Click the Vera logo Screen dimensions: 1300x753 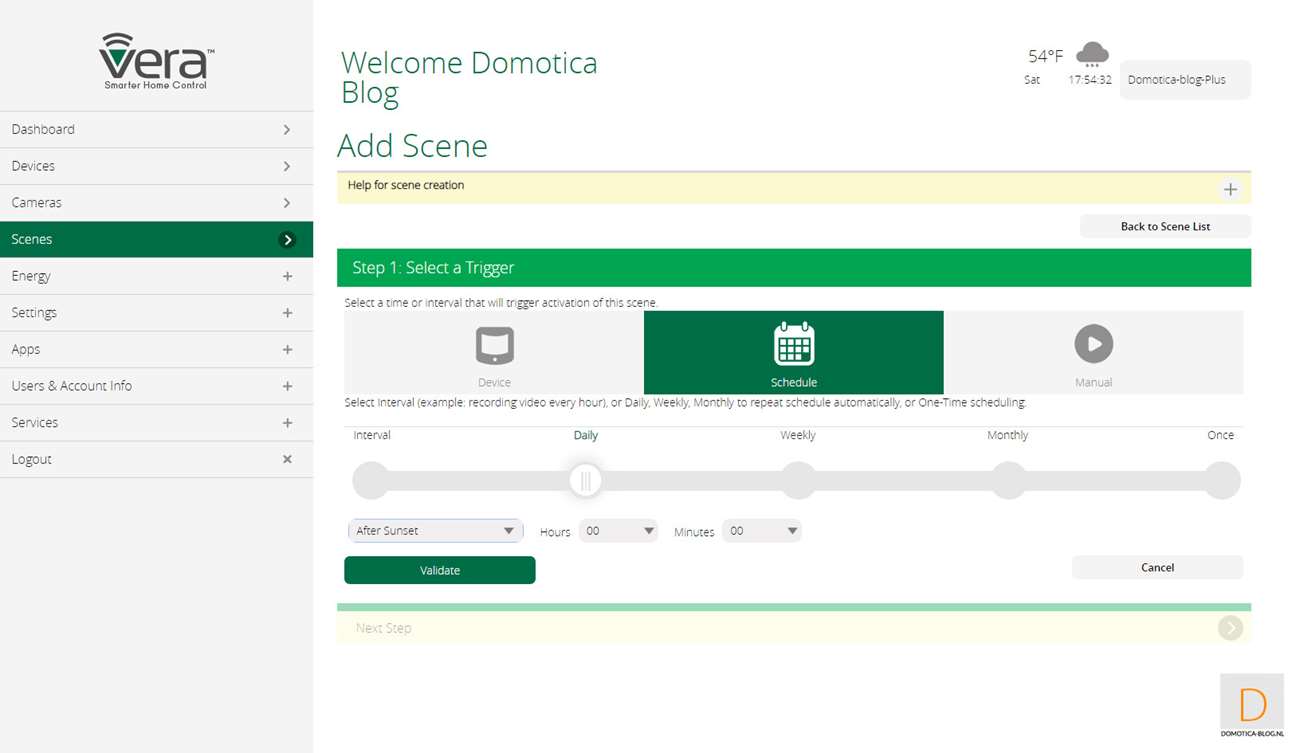click(156, 61)
